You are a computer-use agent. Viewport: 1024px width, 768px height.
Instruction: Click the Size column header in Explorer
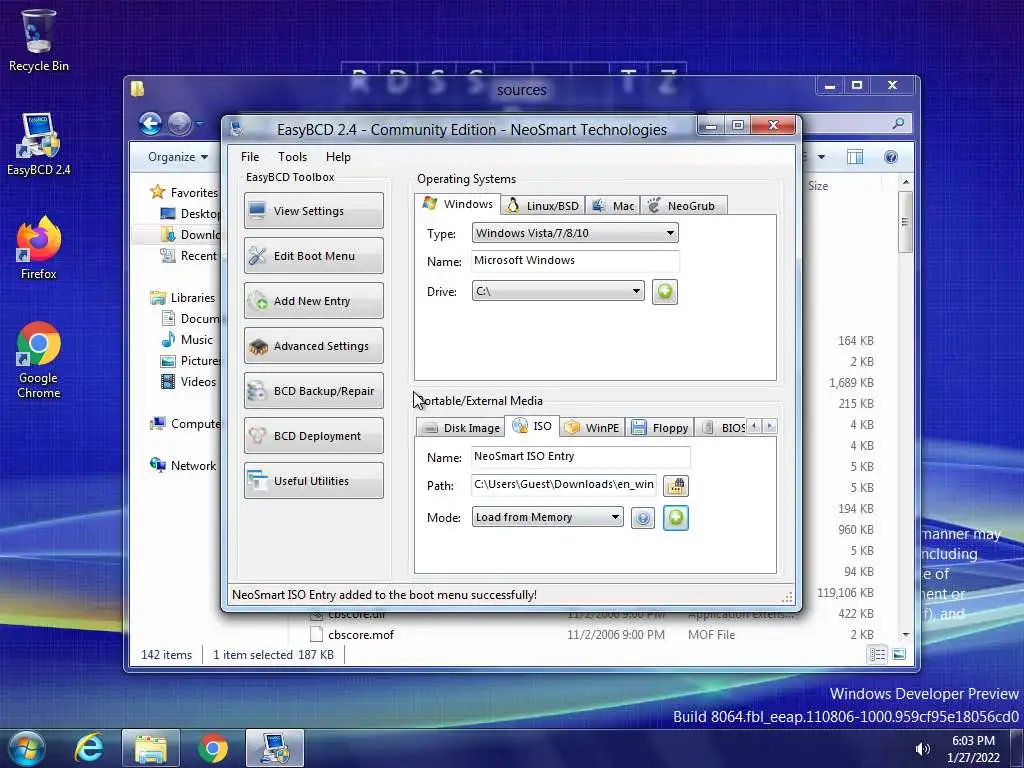point(818,186)
